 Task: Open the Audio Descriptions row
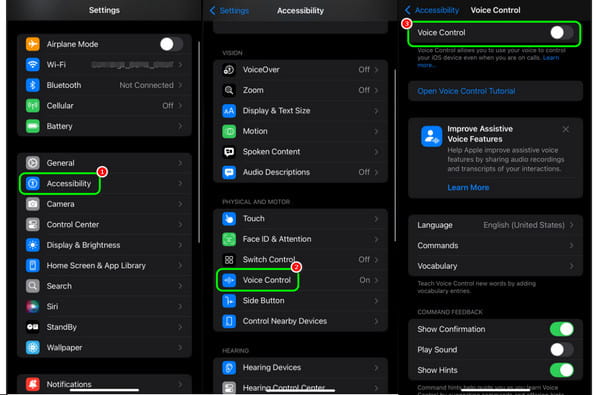click(300, 172)
